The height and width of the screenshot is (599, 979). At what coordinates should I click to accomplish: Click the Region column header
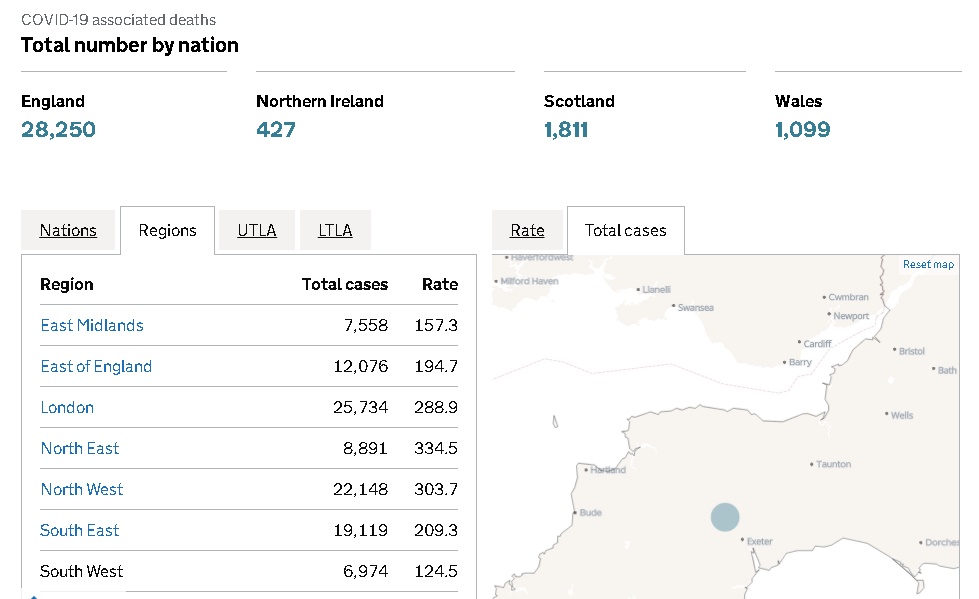click(67, 284)
